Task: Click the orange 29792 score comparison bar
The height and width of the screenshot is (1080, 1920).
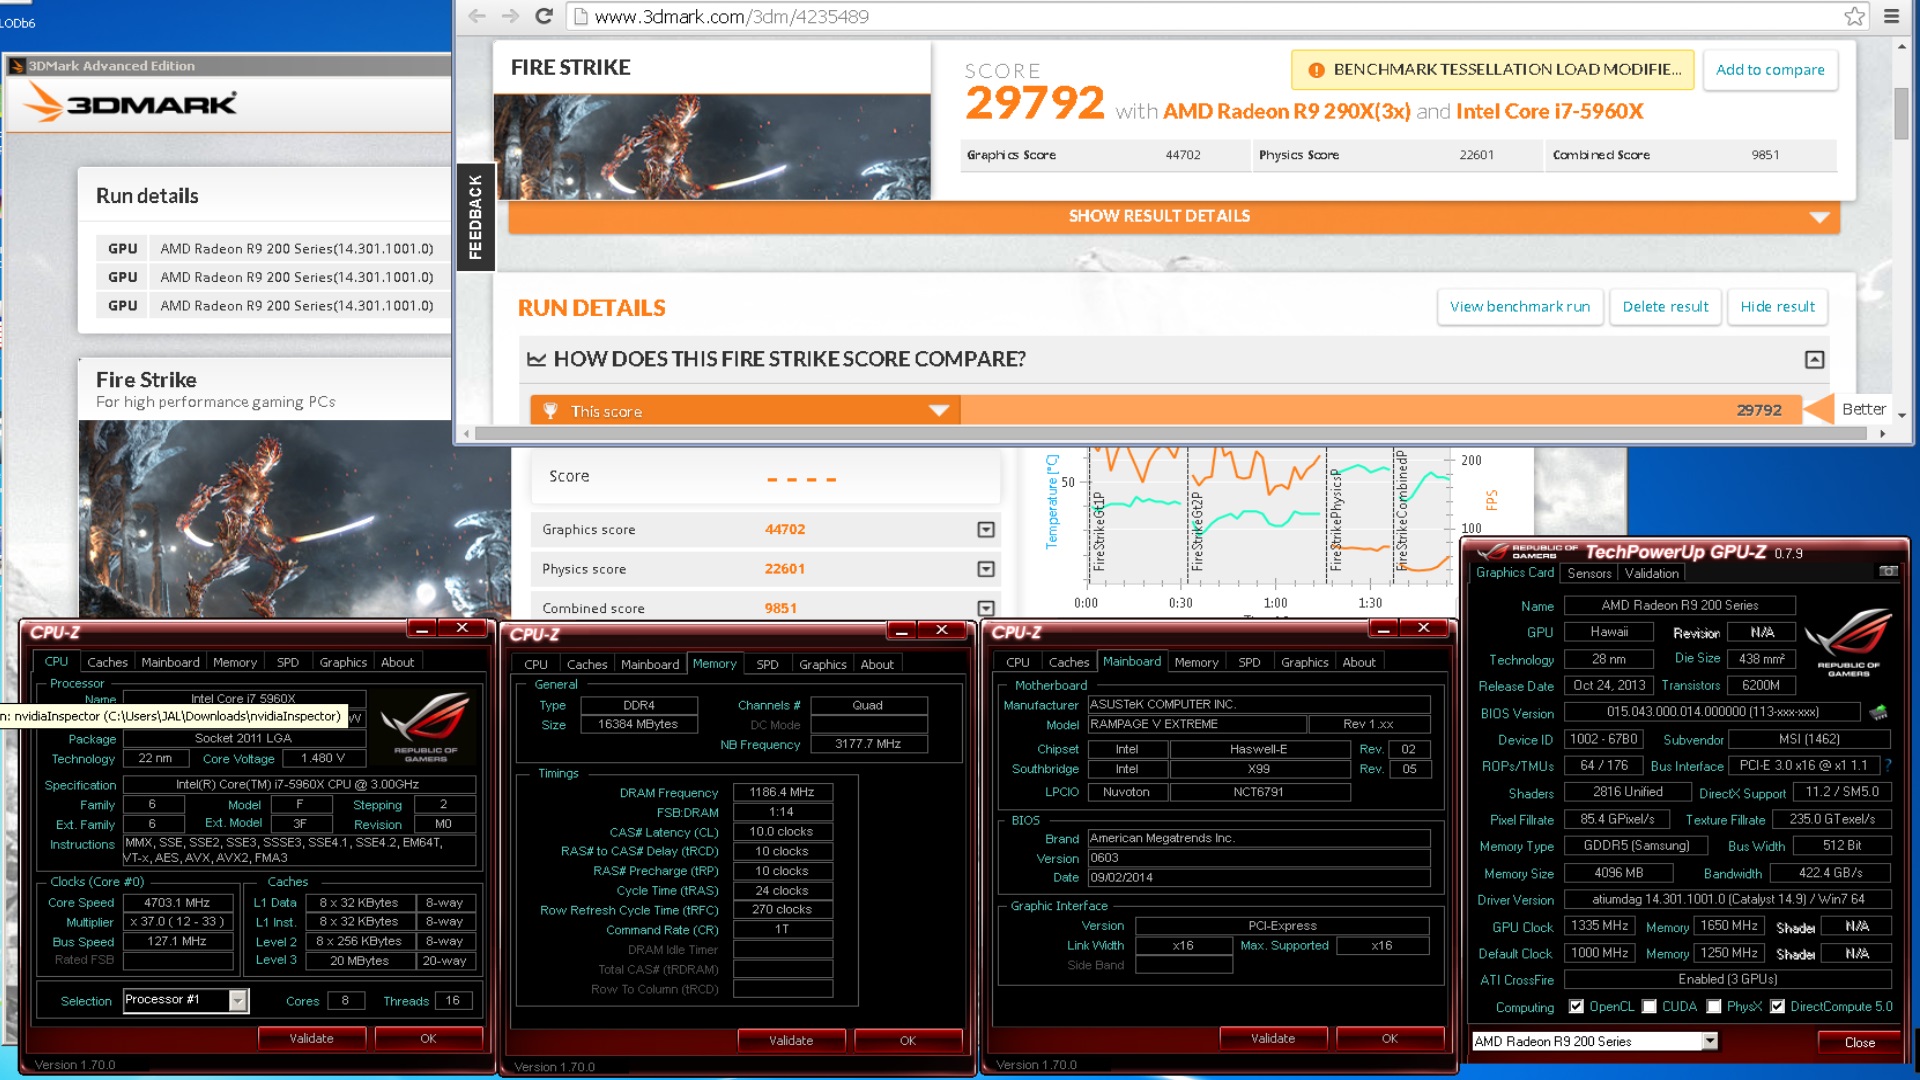Action: coord(1380,410)
